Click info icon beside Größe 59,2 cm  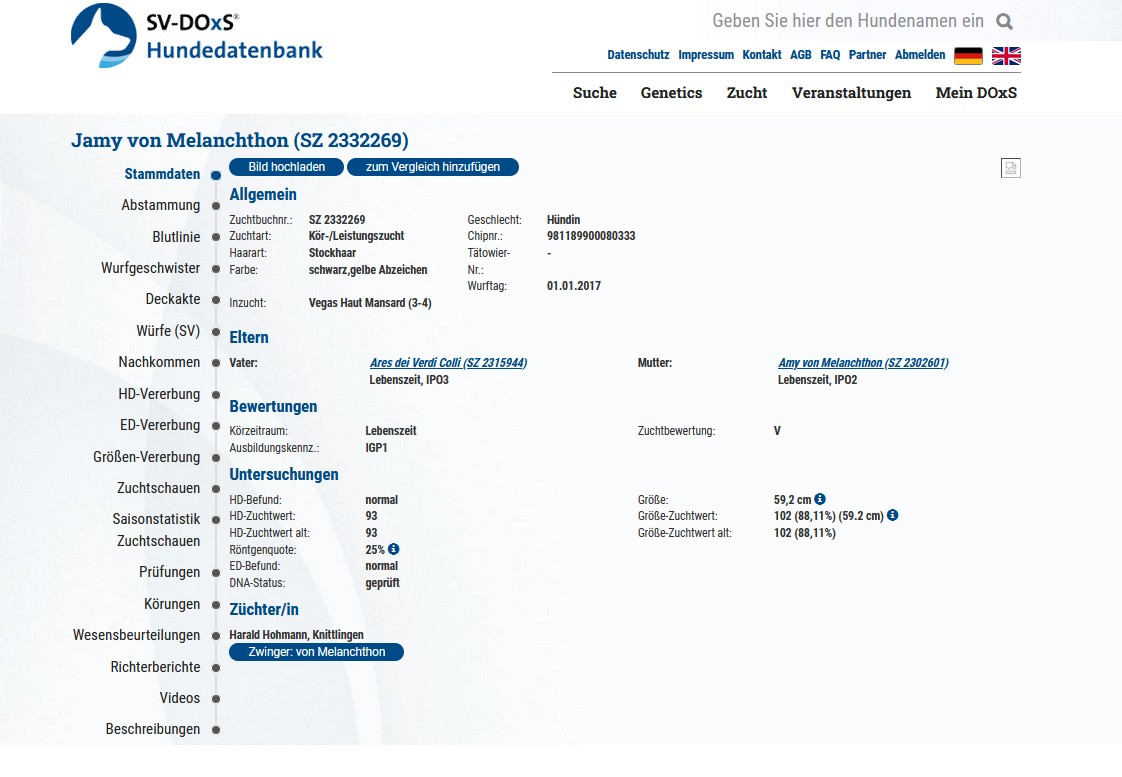(x=820, y=499)
